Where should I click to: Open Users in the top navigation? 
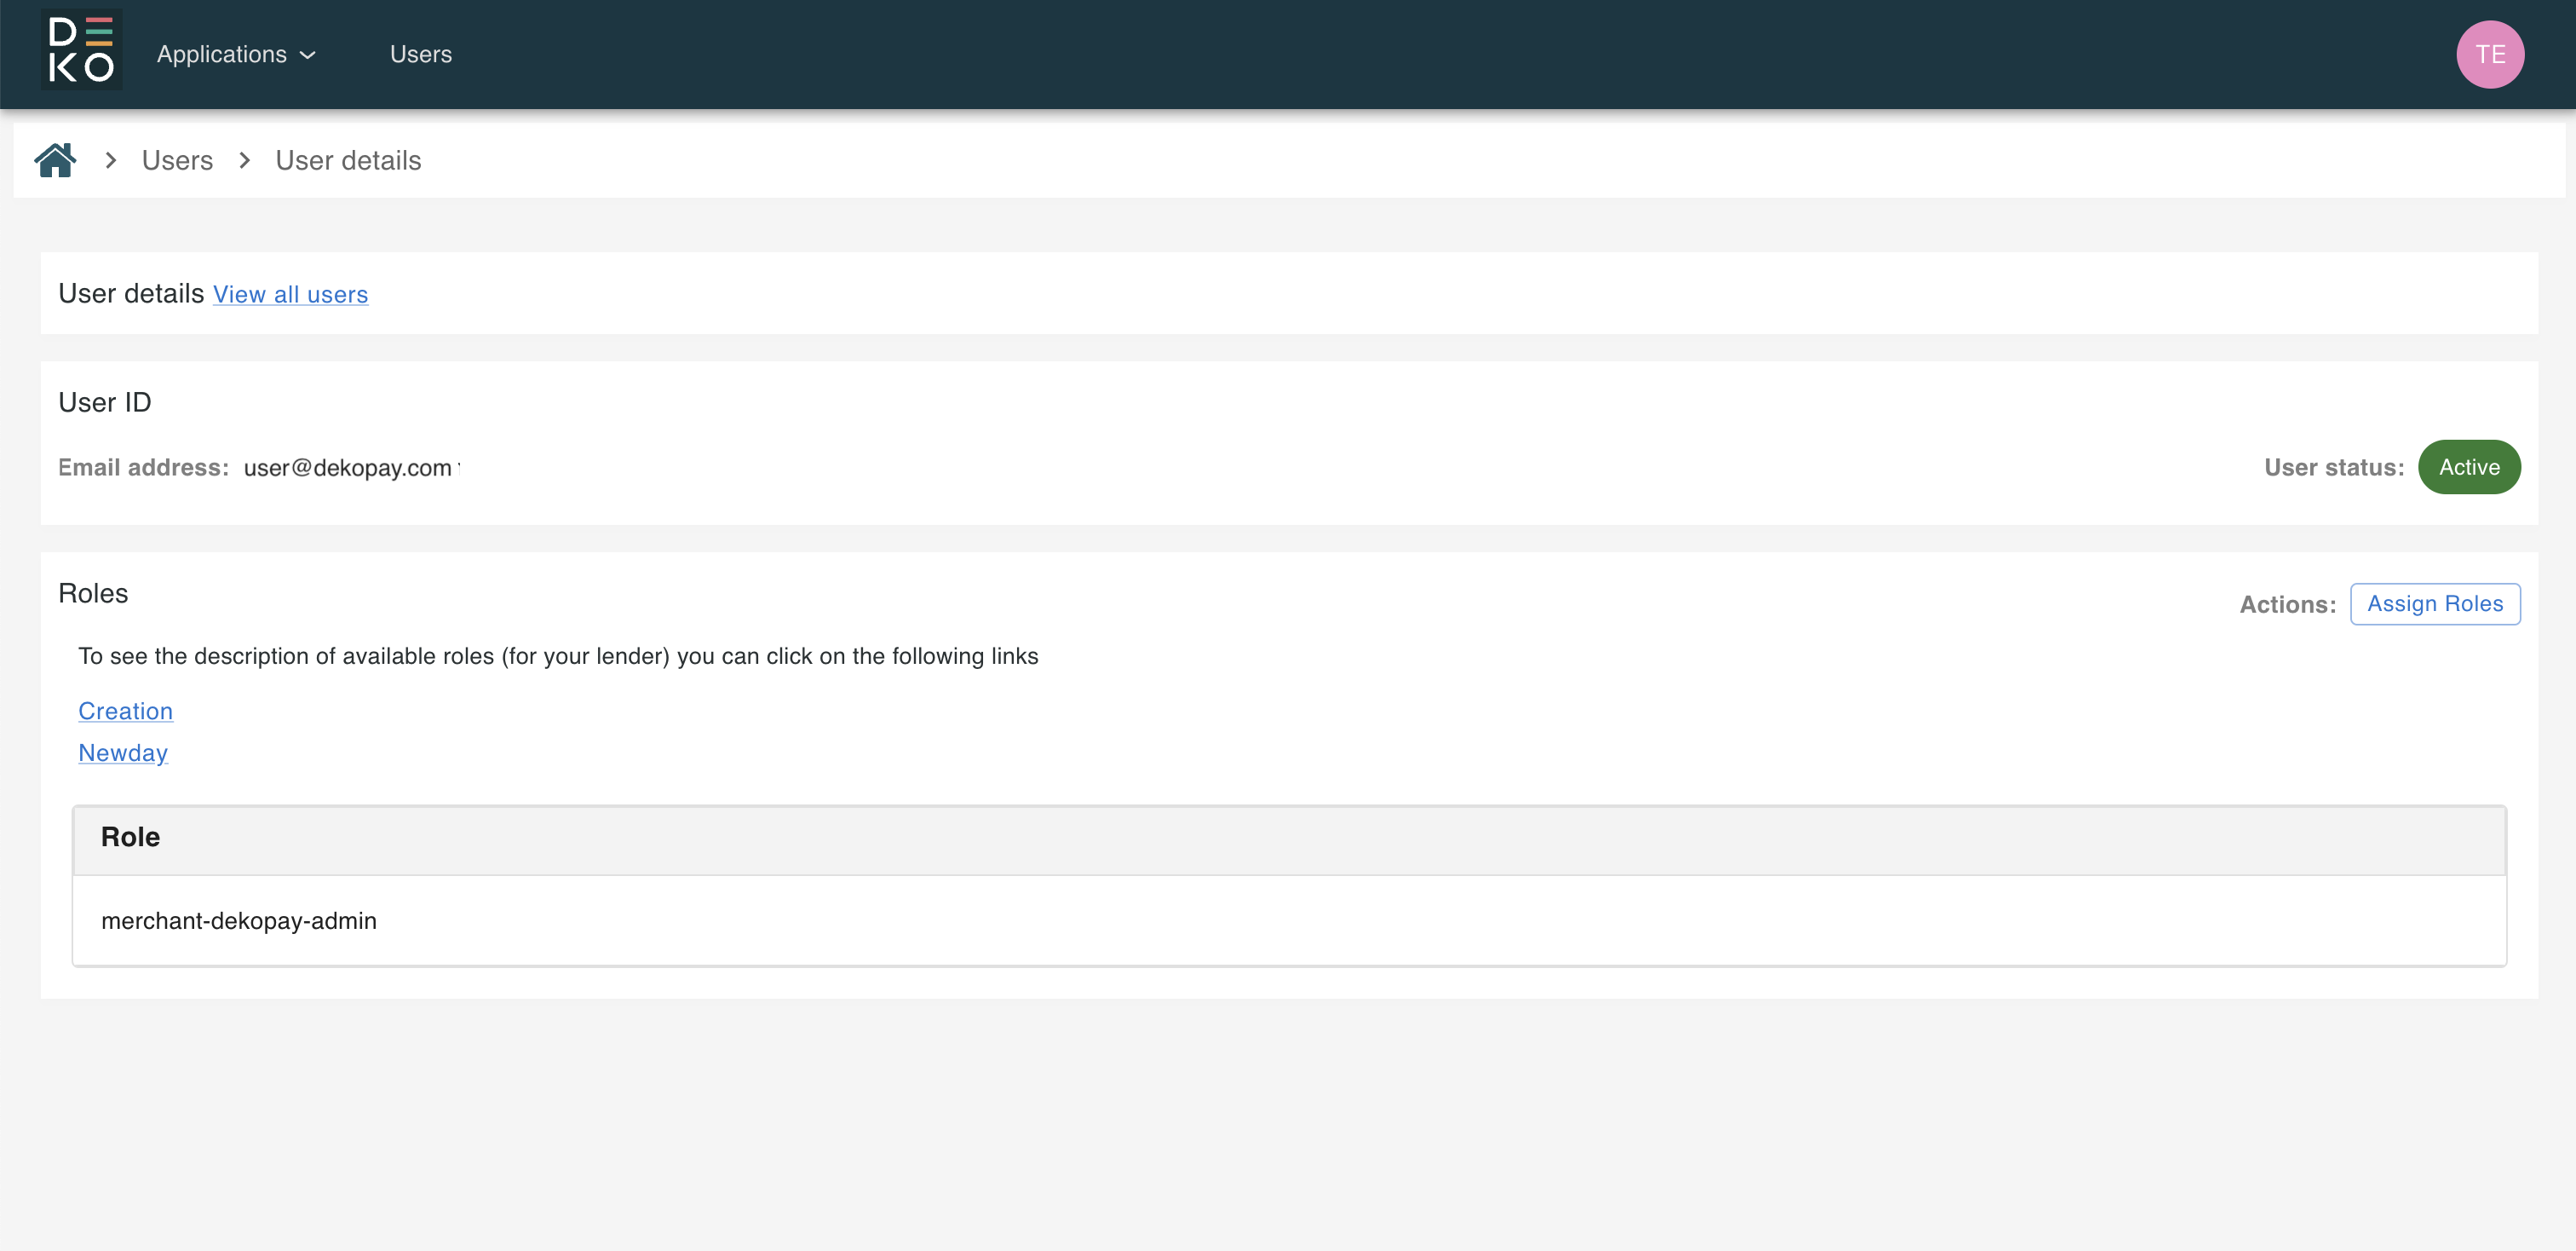(x=420, y=54)
